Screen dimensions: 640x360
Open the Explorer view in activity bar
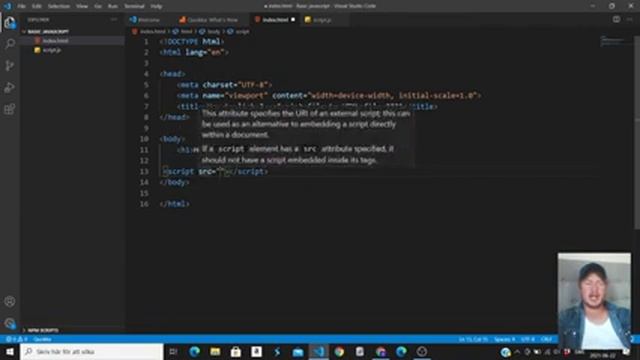(10, 22)
